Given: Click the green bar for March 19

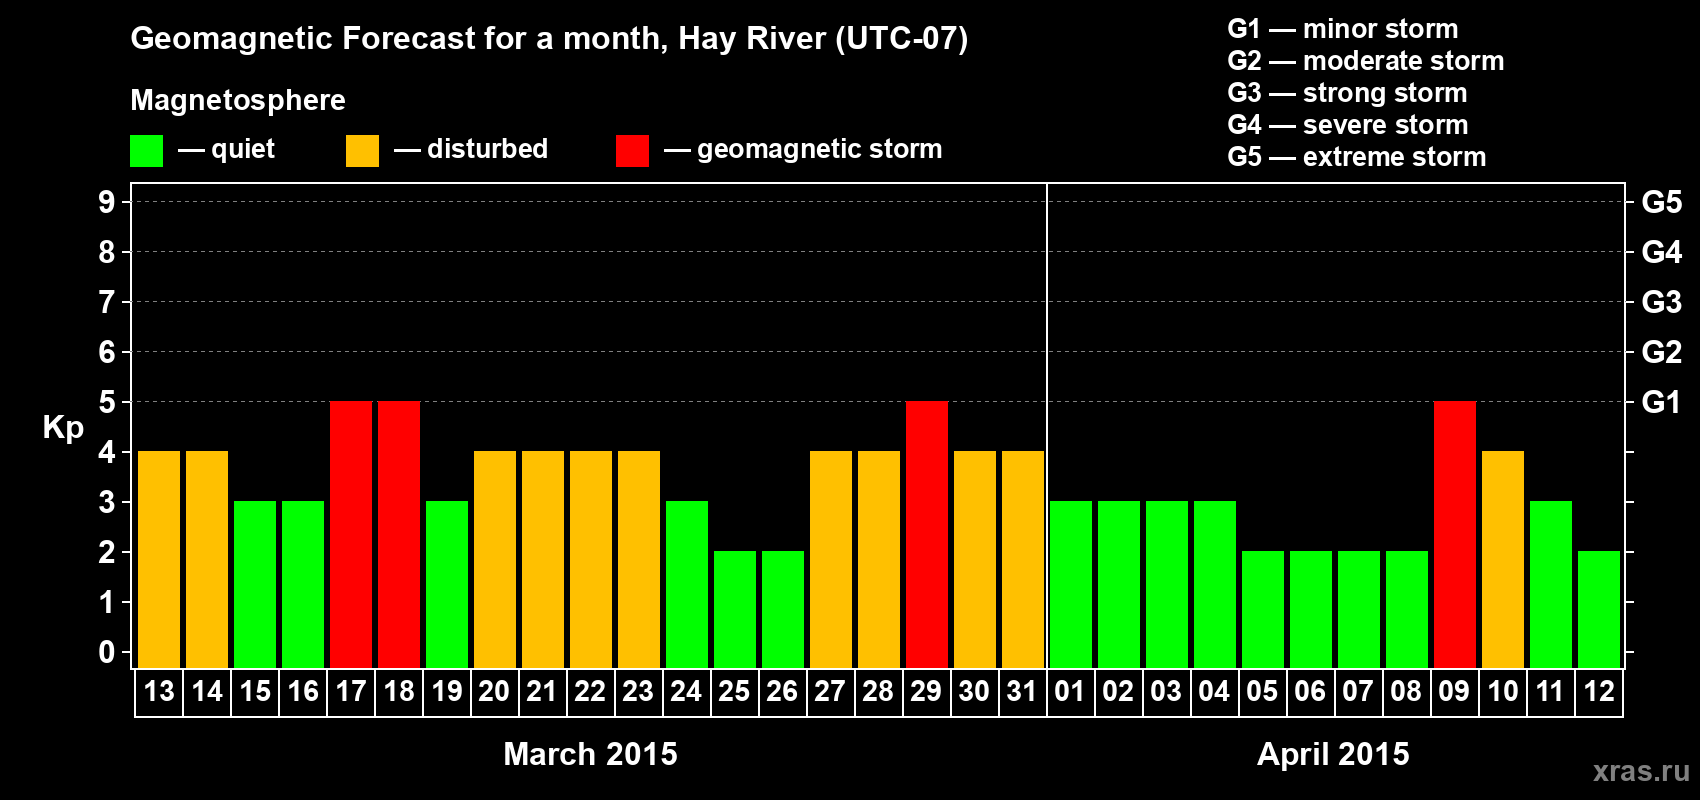Looking at the screenshot, I should pos(447,584).
